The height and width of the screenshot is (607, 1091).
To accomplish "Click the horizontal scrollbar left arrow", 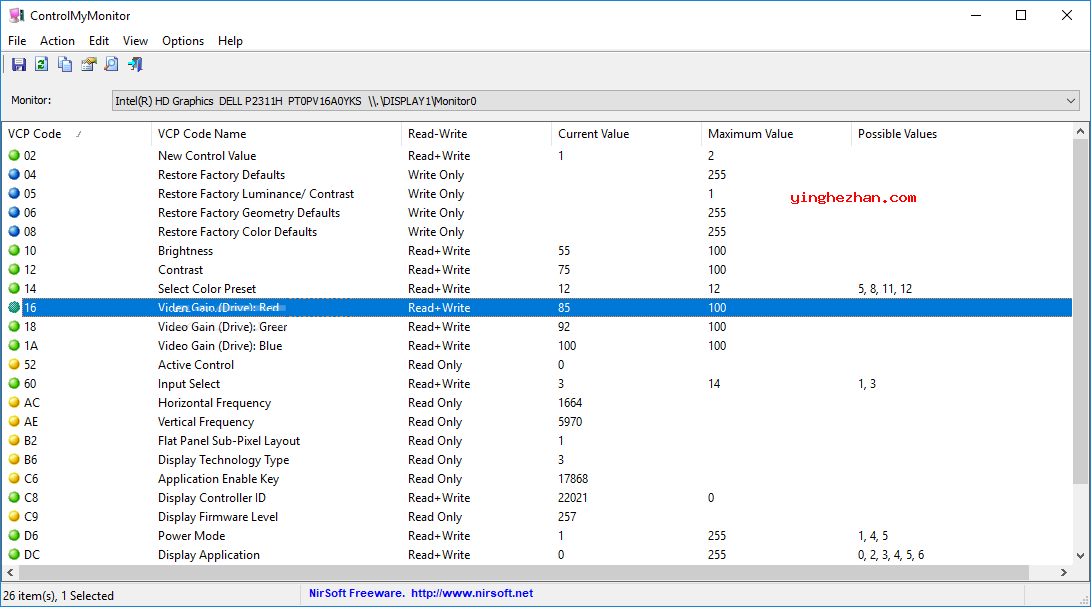I will pyautogui.click(x=10, y=572).
